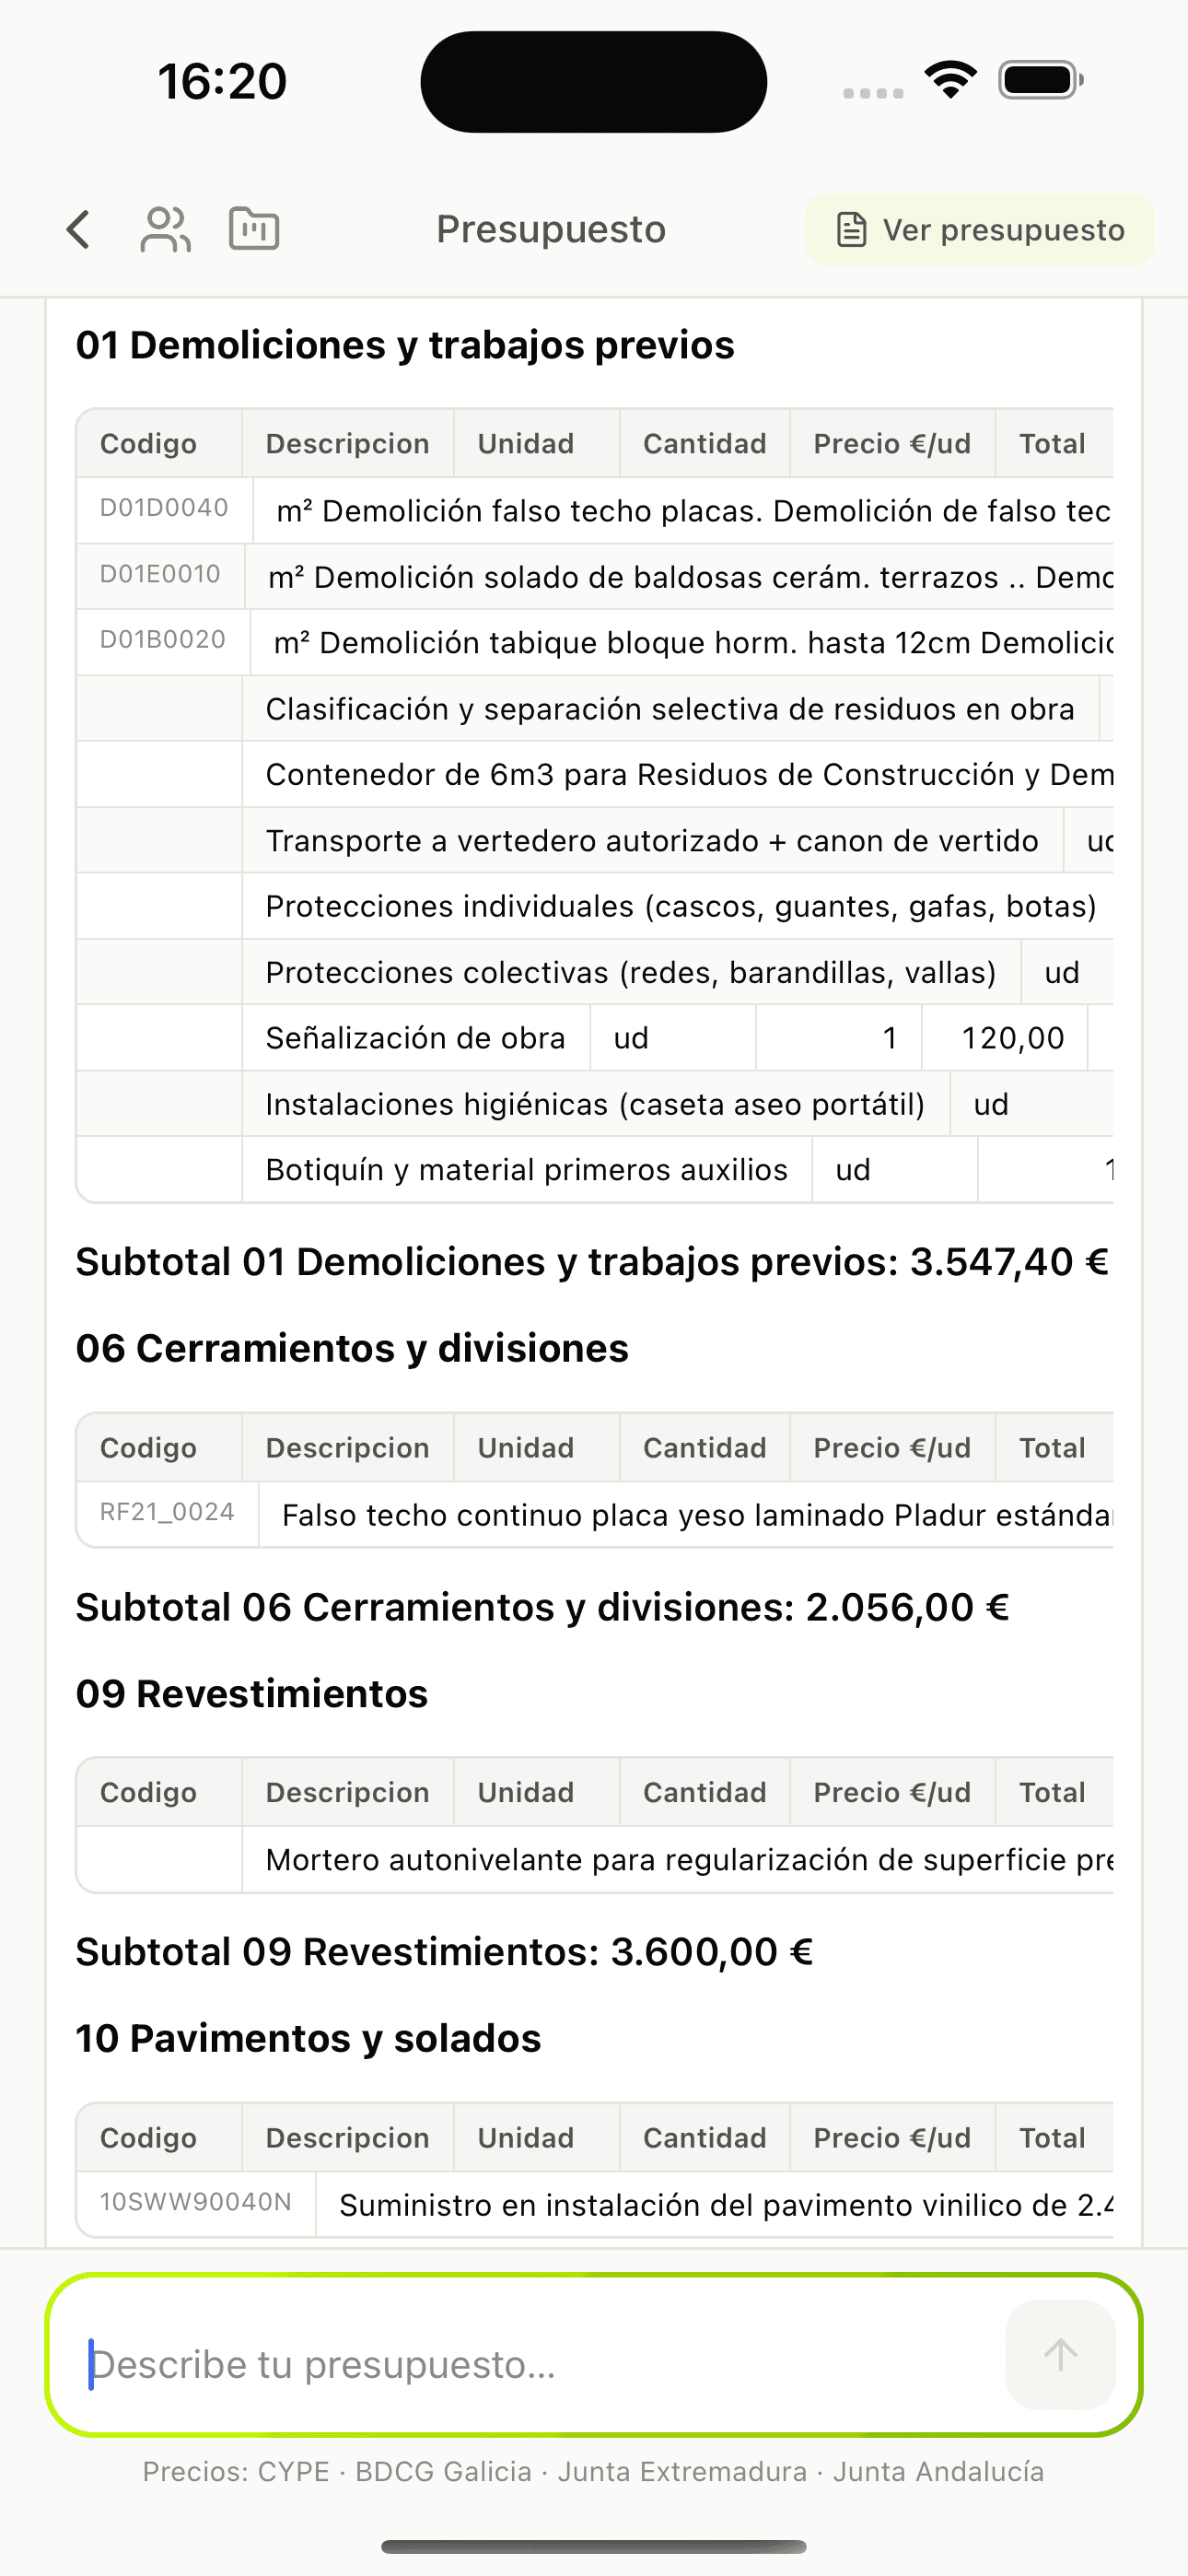Click Descripcion header in Demoliciones table
Viewport: 1188px width, 2576px height.
click(347, 443)
